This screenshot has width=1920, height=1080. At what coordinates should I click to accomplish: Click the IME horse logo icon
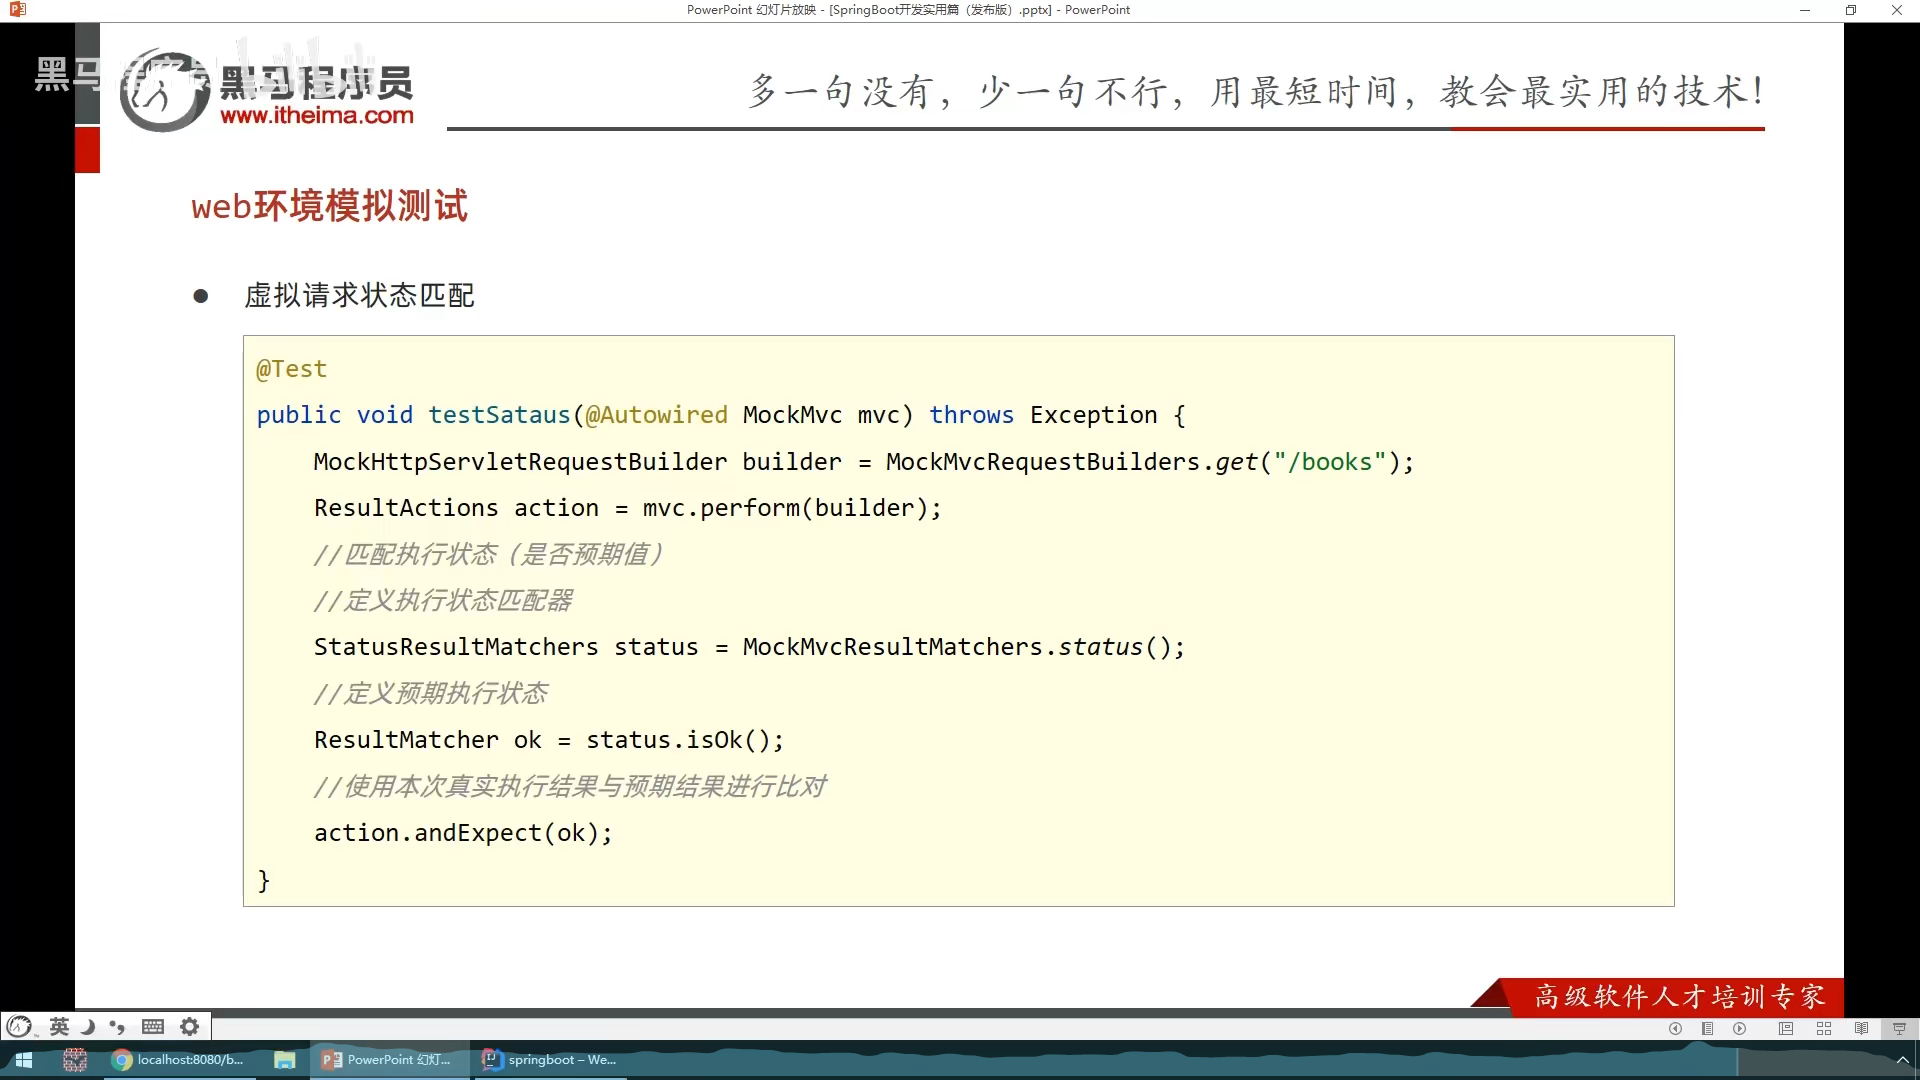tap(20, 1027)
